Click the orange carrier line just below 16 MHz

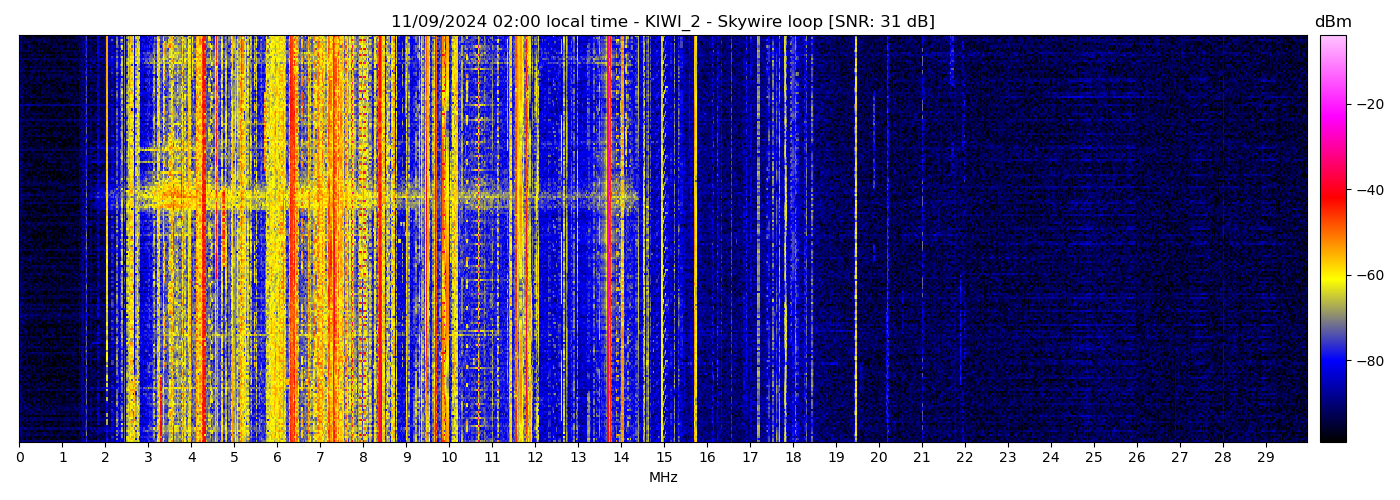tap(695, 240)
